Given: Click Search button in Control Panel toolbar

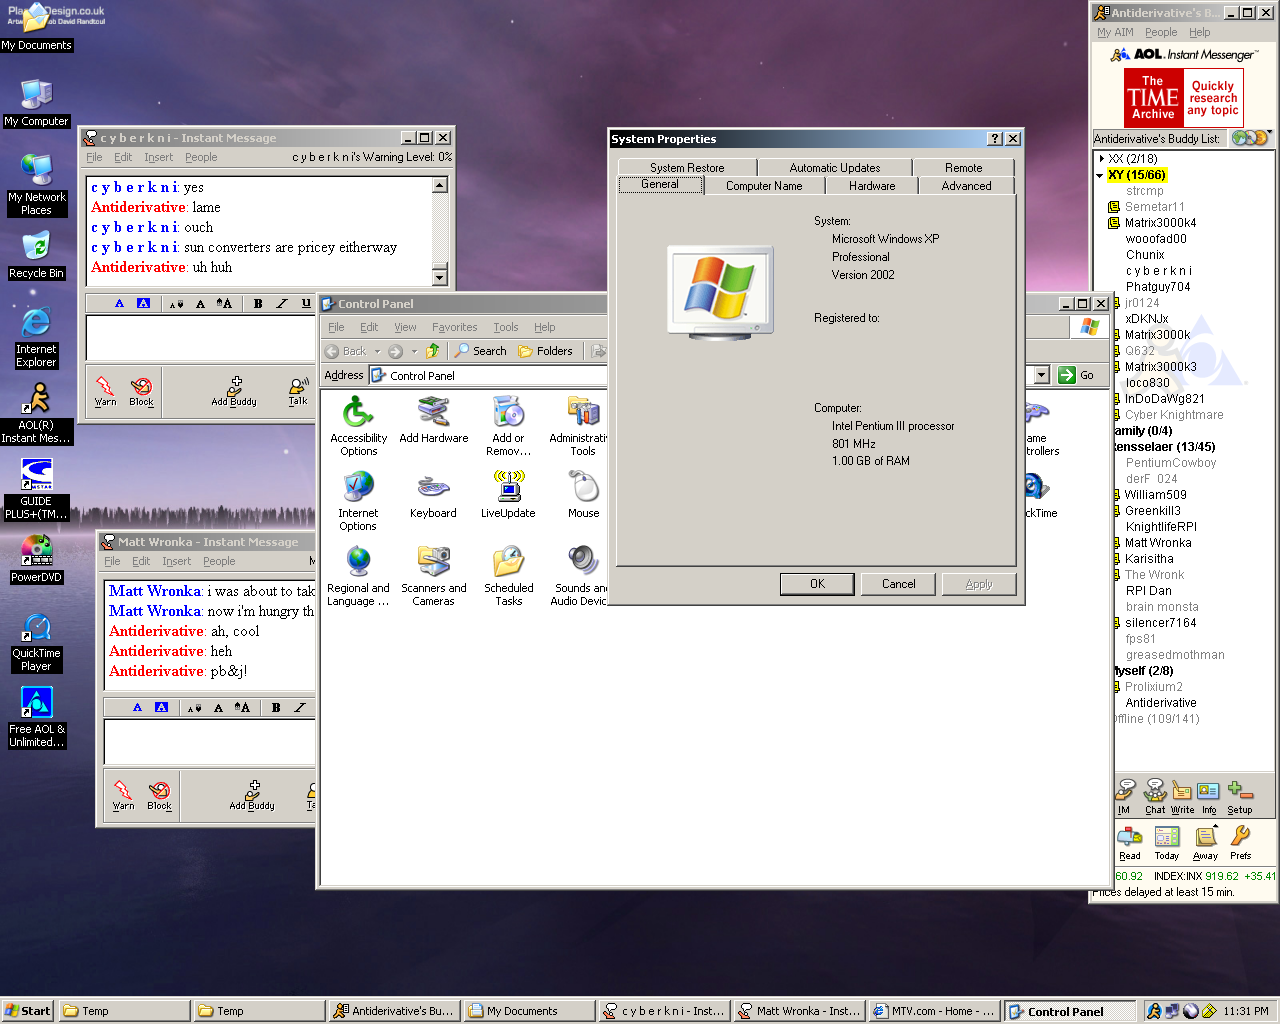Looking at the screenshot, I should [x=480, y=351].
